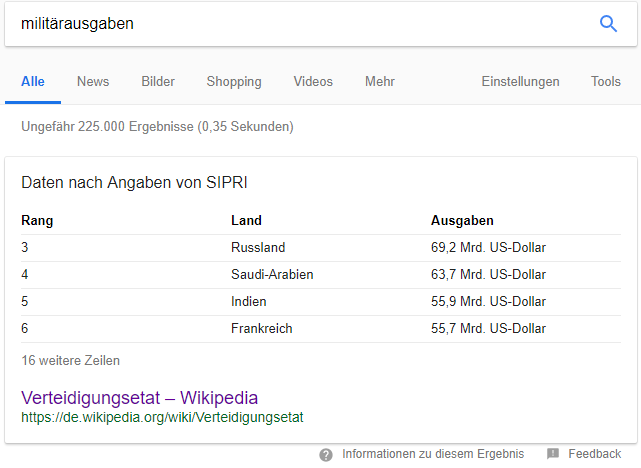
Task: Switch to the News tab
Action: (x=93, y=82)
